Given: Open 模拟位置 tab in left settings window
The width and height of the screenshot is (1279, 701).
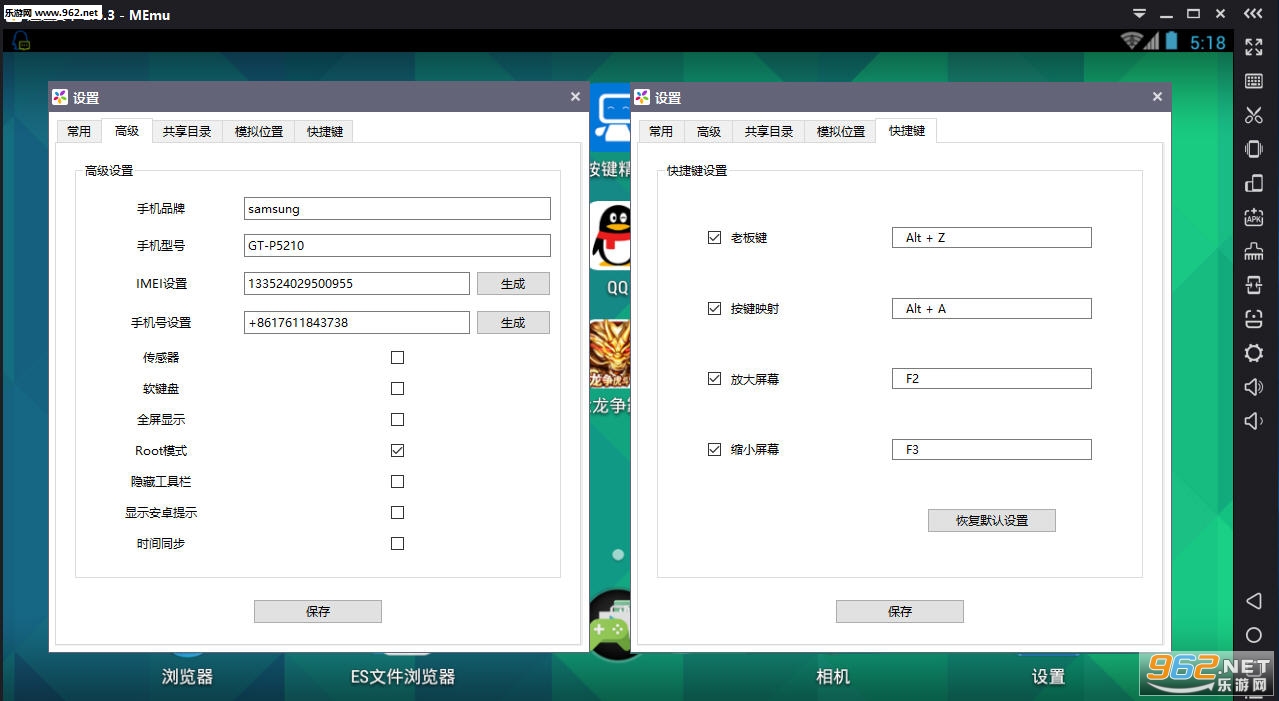Looking at the screenshot, I should [259, 131].
